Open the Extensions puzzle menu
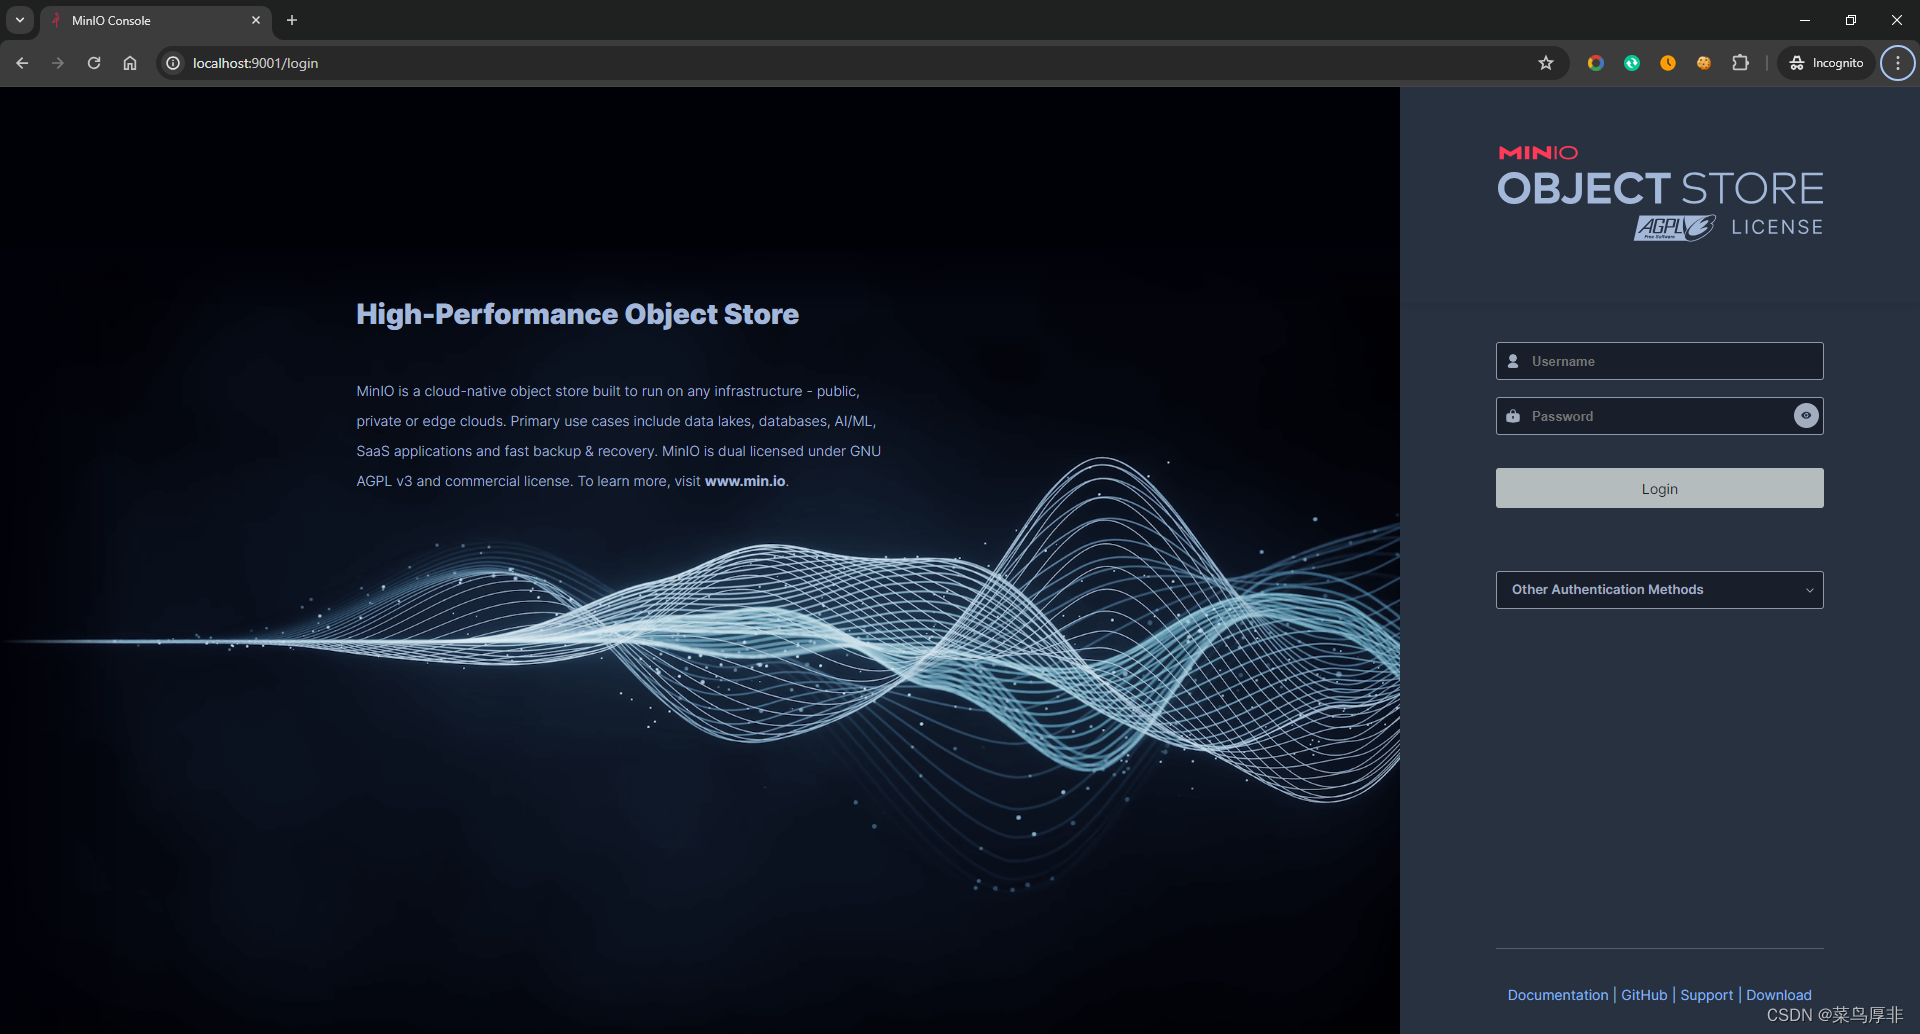Image resolution: width=1920 pixels, height=1034 pixels. tap(1740, 63)
